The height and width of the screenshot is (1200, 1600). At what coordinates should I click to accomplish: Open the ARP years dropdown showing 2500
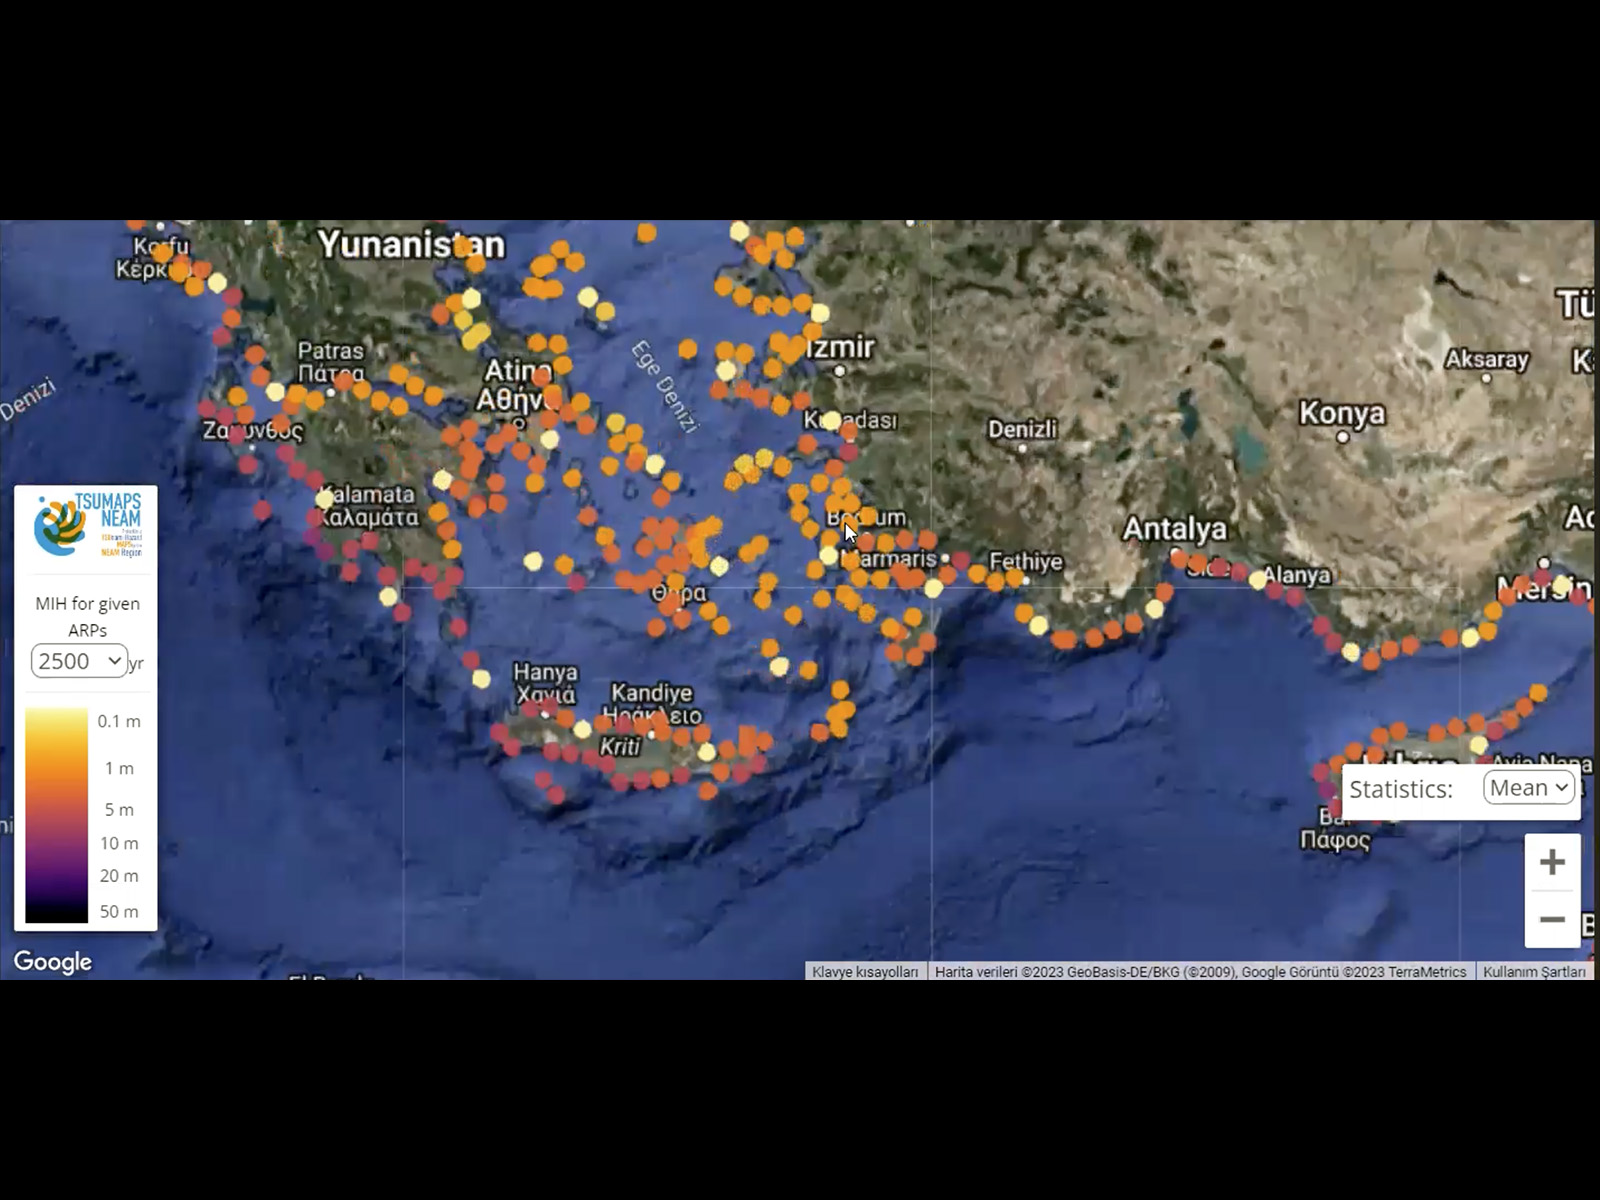(x=79, y=661)
